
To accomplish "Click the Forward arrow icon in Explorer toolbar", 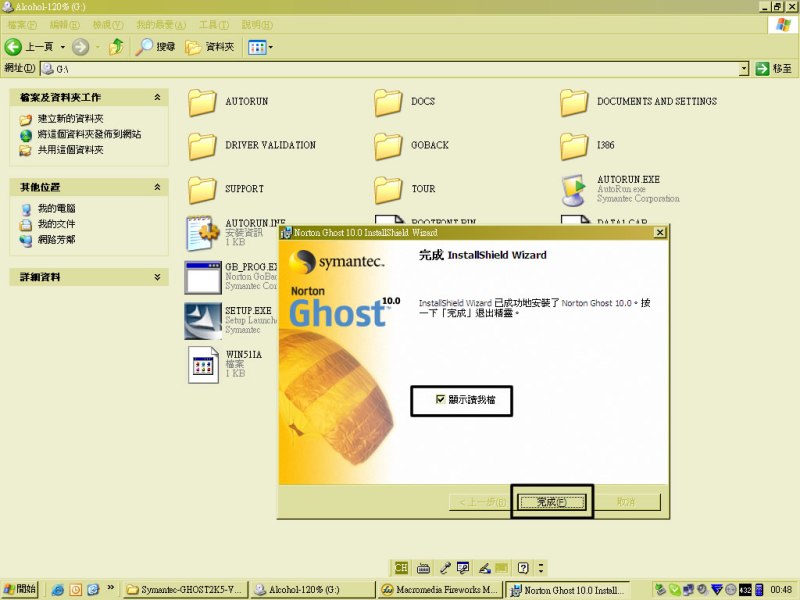I will click(x=80, y=47).
